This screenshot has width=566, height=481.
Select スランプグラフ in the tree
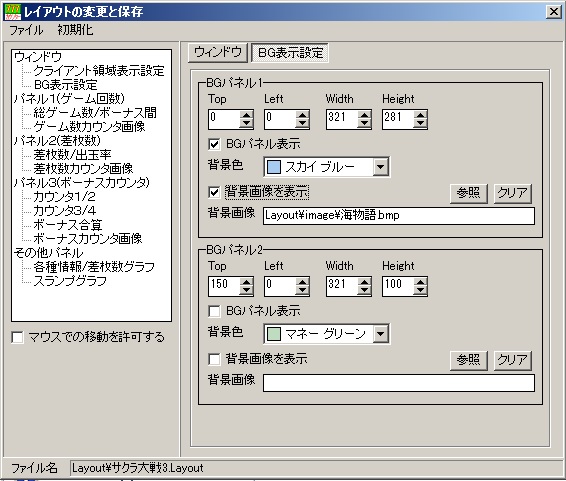(x=70, y=281)
